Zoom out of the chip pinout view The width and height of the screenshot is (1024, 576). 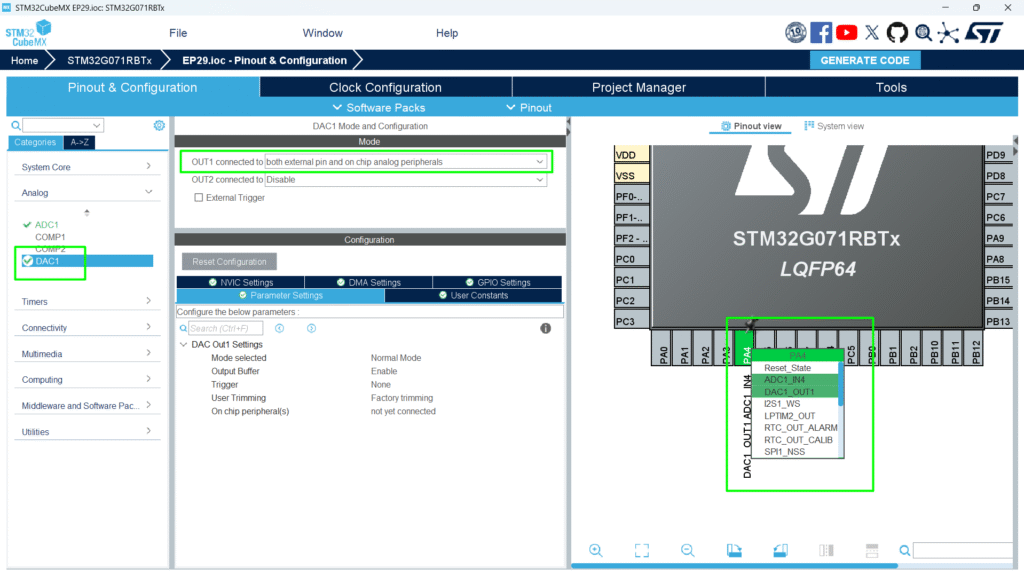[x=688, y=550]
